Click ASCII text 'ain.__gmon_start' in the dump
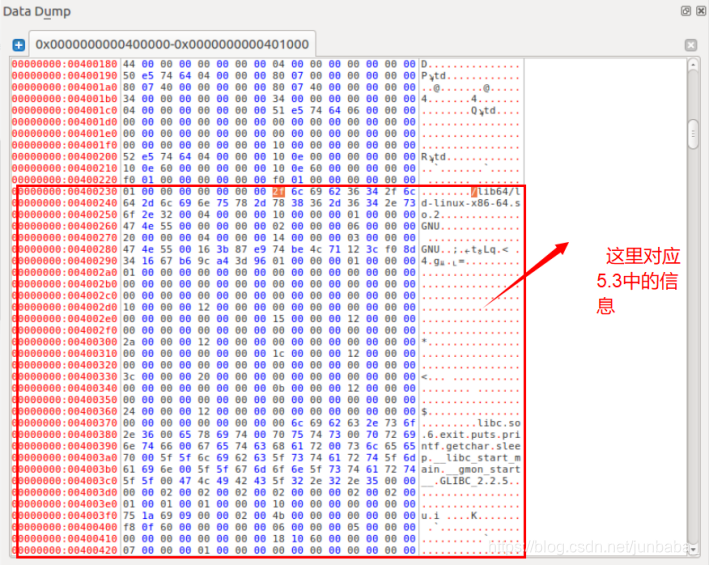Screen dimensions: 709x565 pos(471,470)
